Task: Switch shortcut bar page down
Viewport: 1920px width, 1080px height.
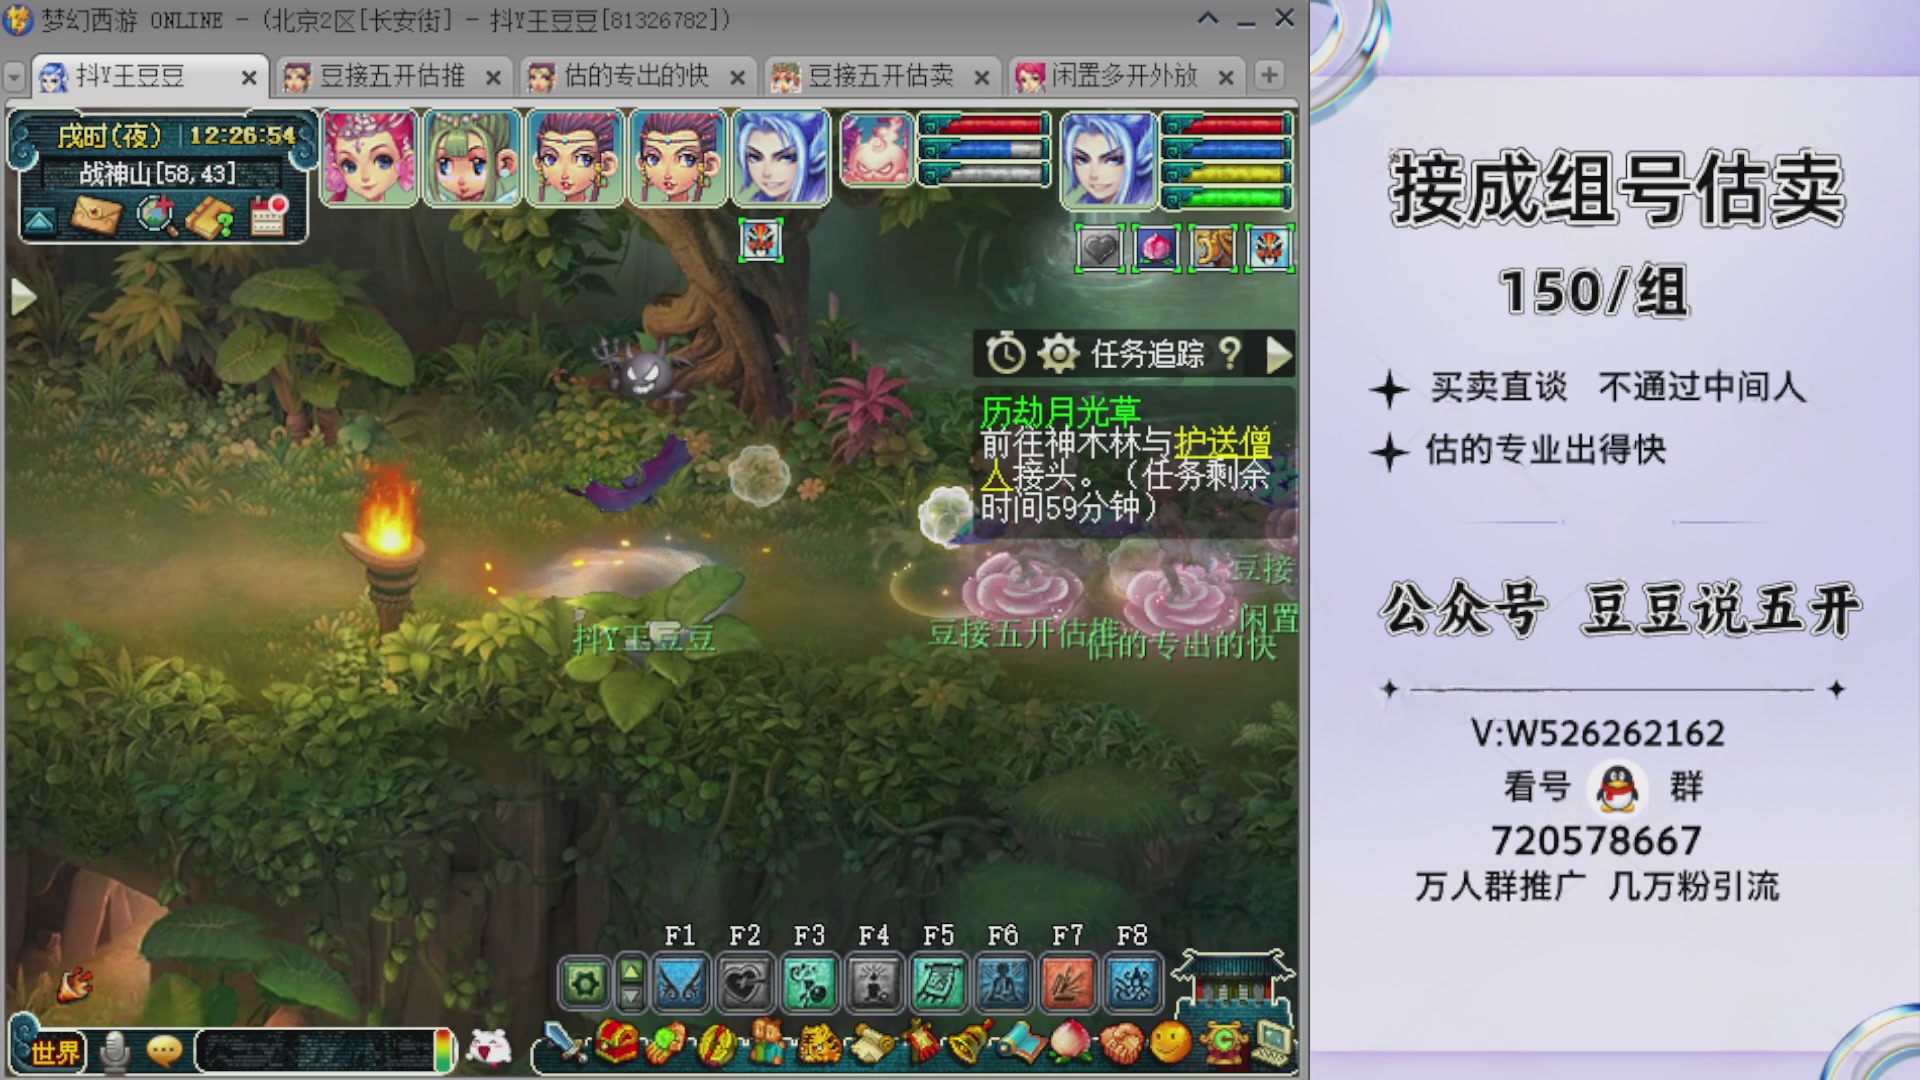Action: 631,997
